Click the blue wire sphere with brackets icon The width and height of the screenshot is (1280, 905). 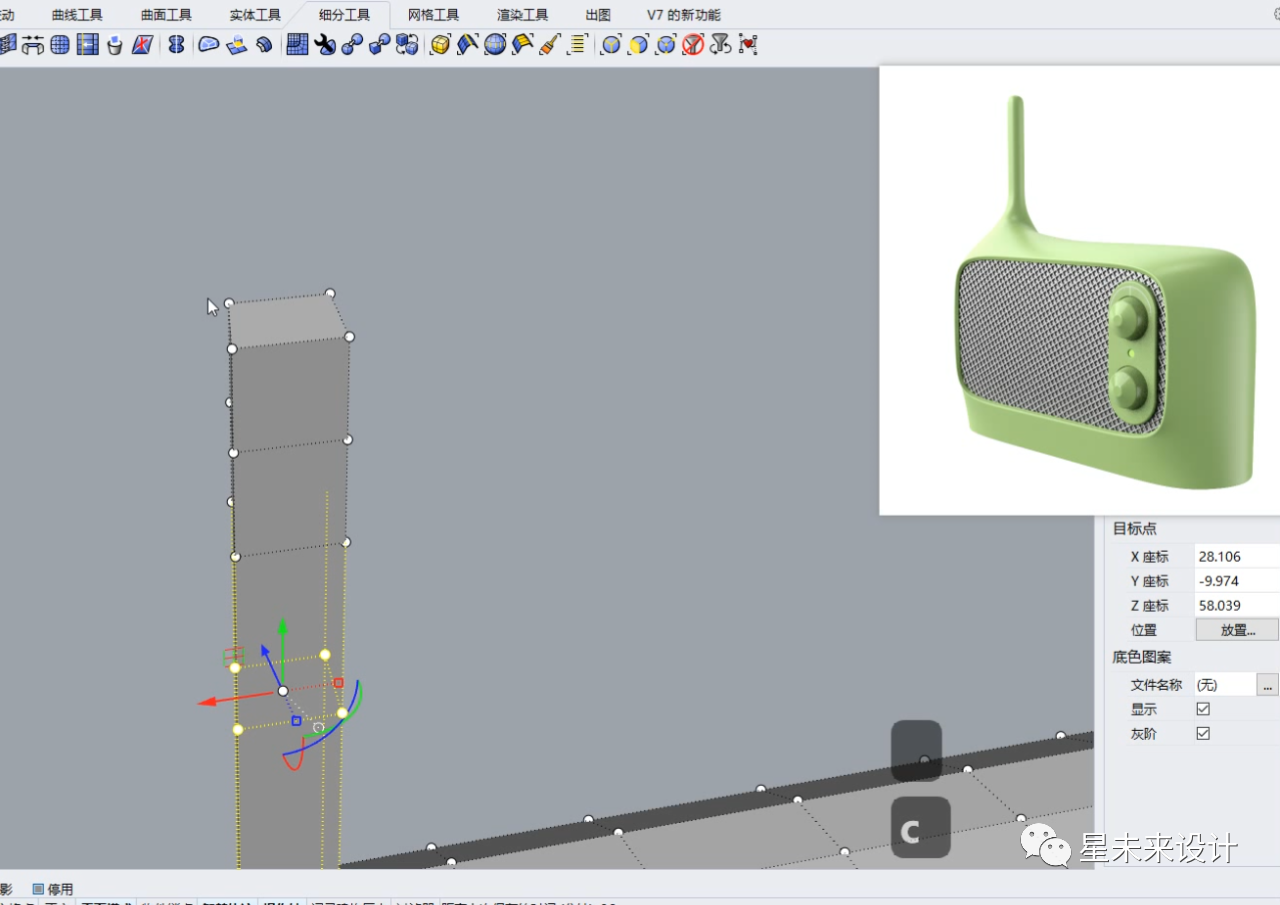[495, 44]
